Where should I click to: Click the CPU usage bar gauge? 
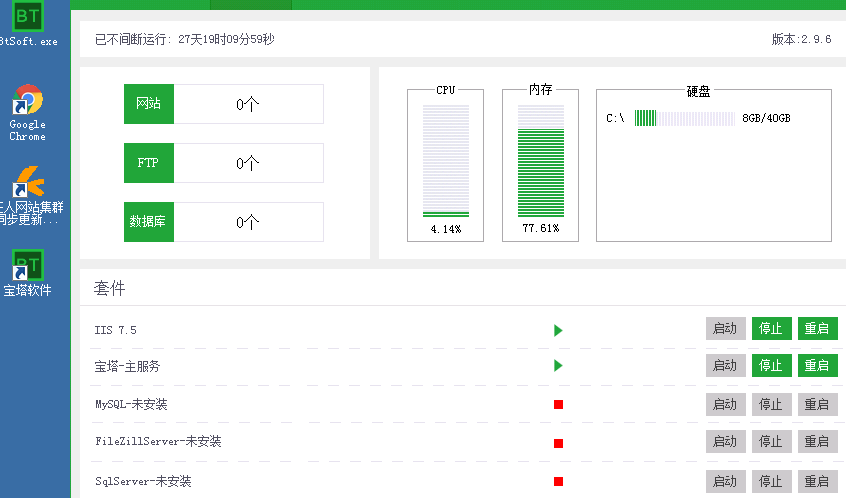point(446,161)
